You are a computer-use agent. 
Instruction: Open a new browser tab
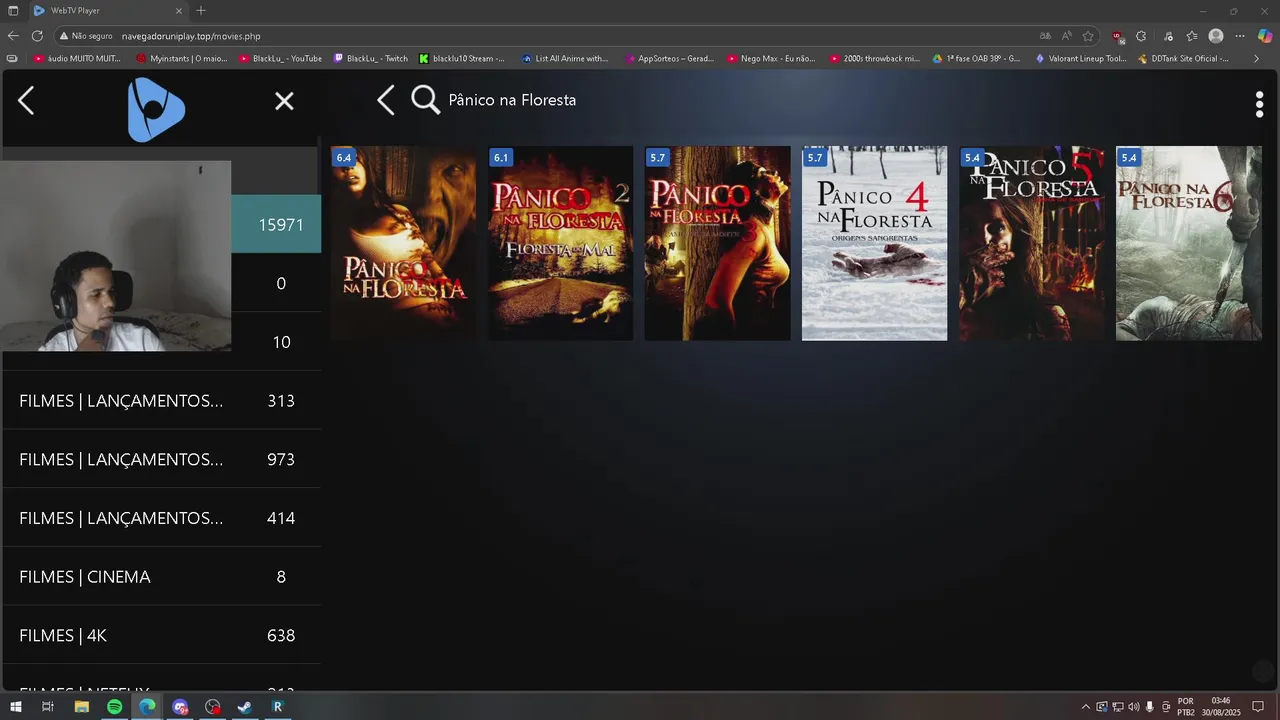201,10
